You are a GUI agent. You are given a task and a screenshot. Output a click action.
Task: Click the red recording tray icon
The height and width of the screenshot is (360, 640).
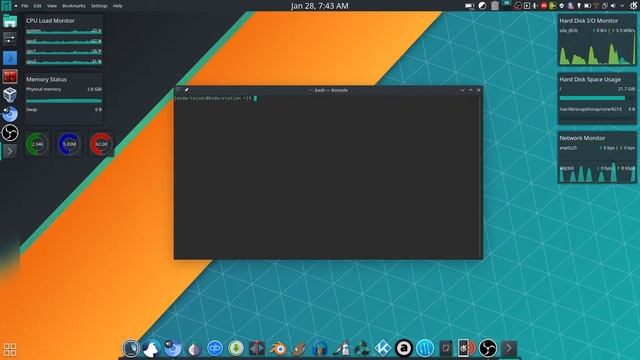(x=544, y=6)
